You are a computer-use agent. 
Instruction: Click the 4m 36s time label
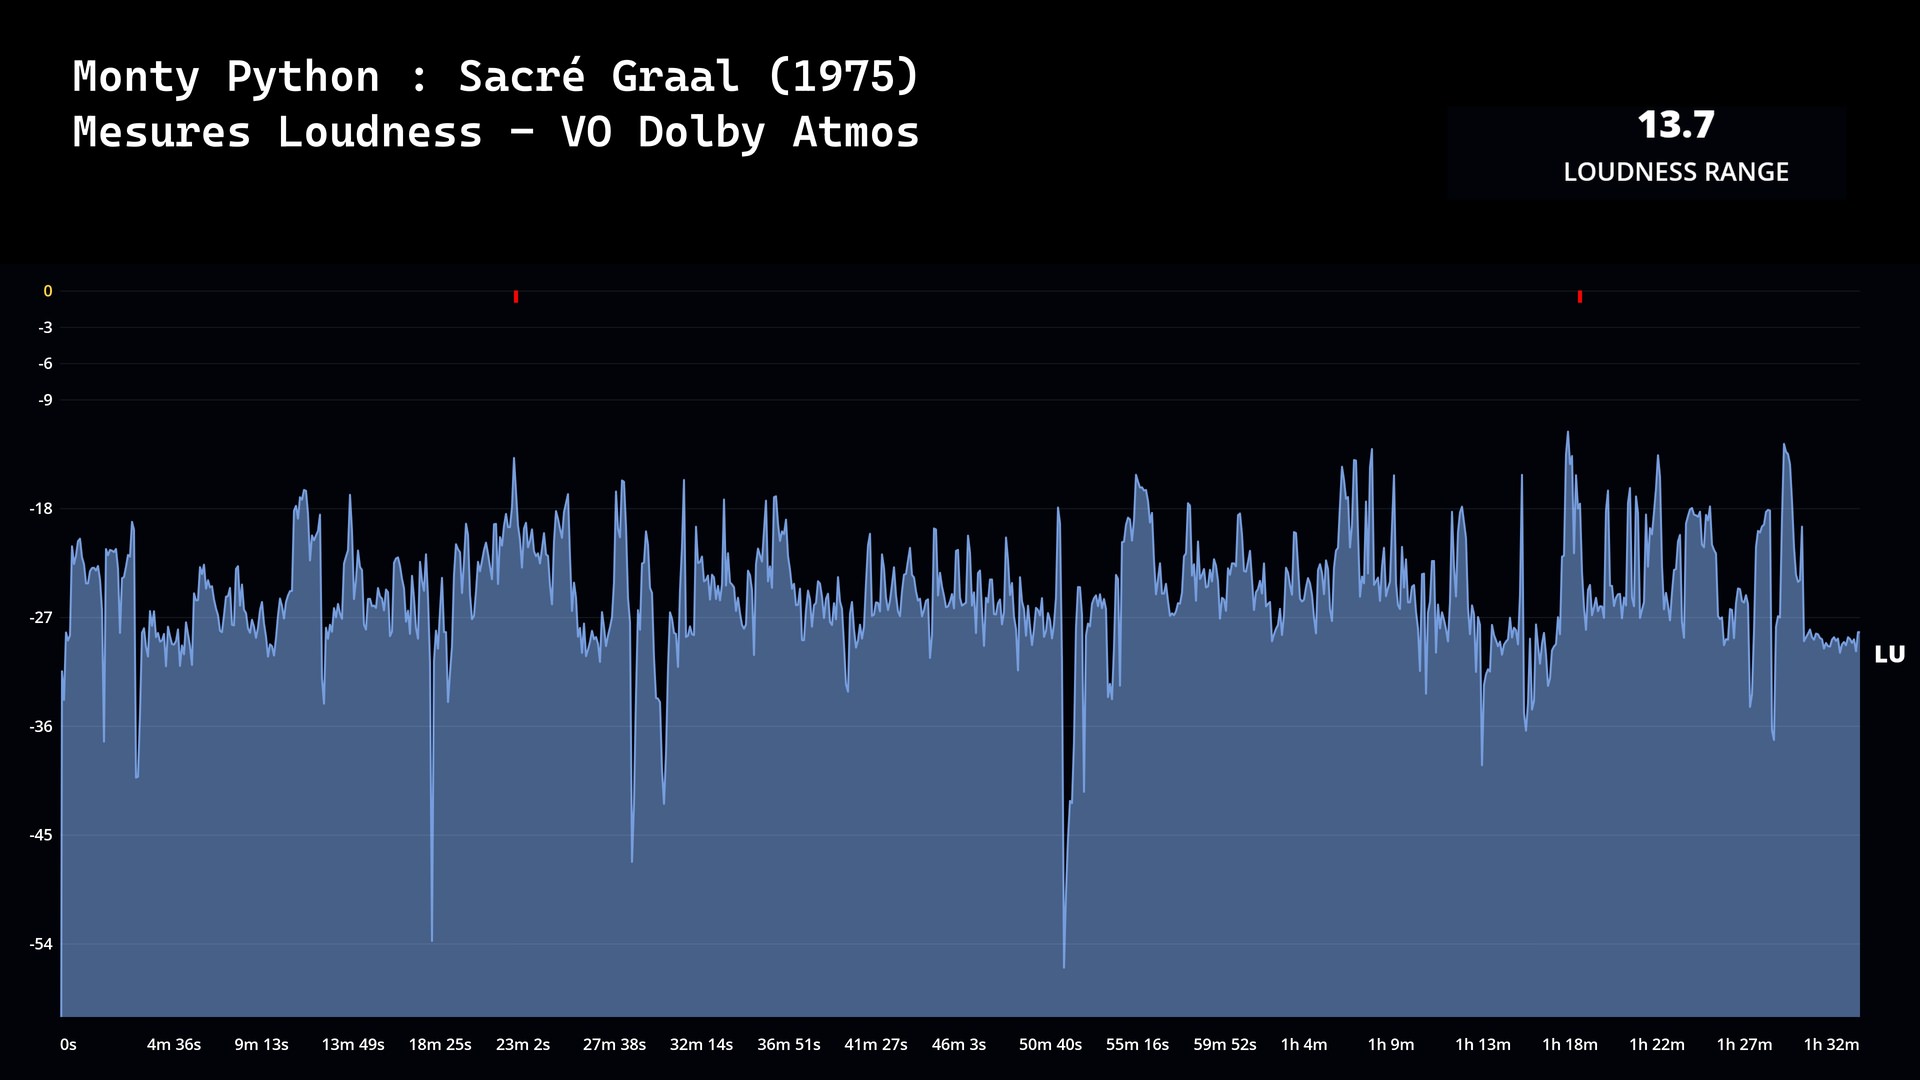pos(174,1045)
